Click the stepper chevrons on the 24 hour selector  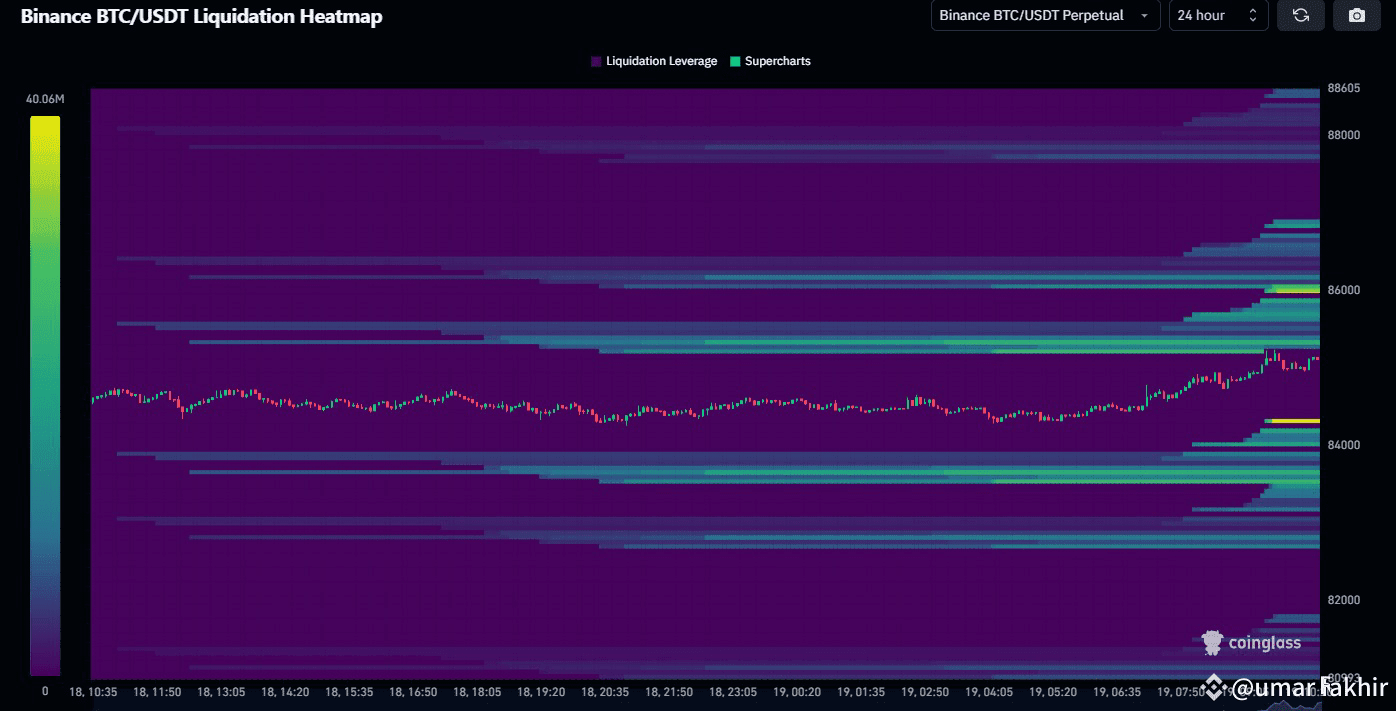(x=1252, y=15)
